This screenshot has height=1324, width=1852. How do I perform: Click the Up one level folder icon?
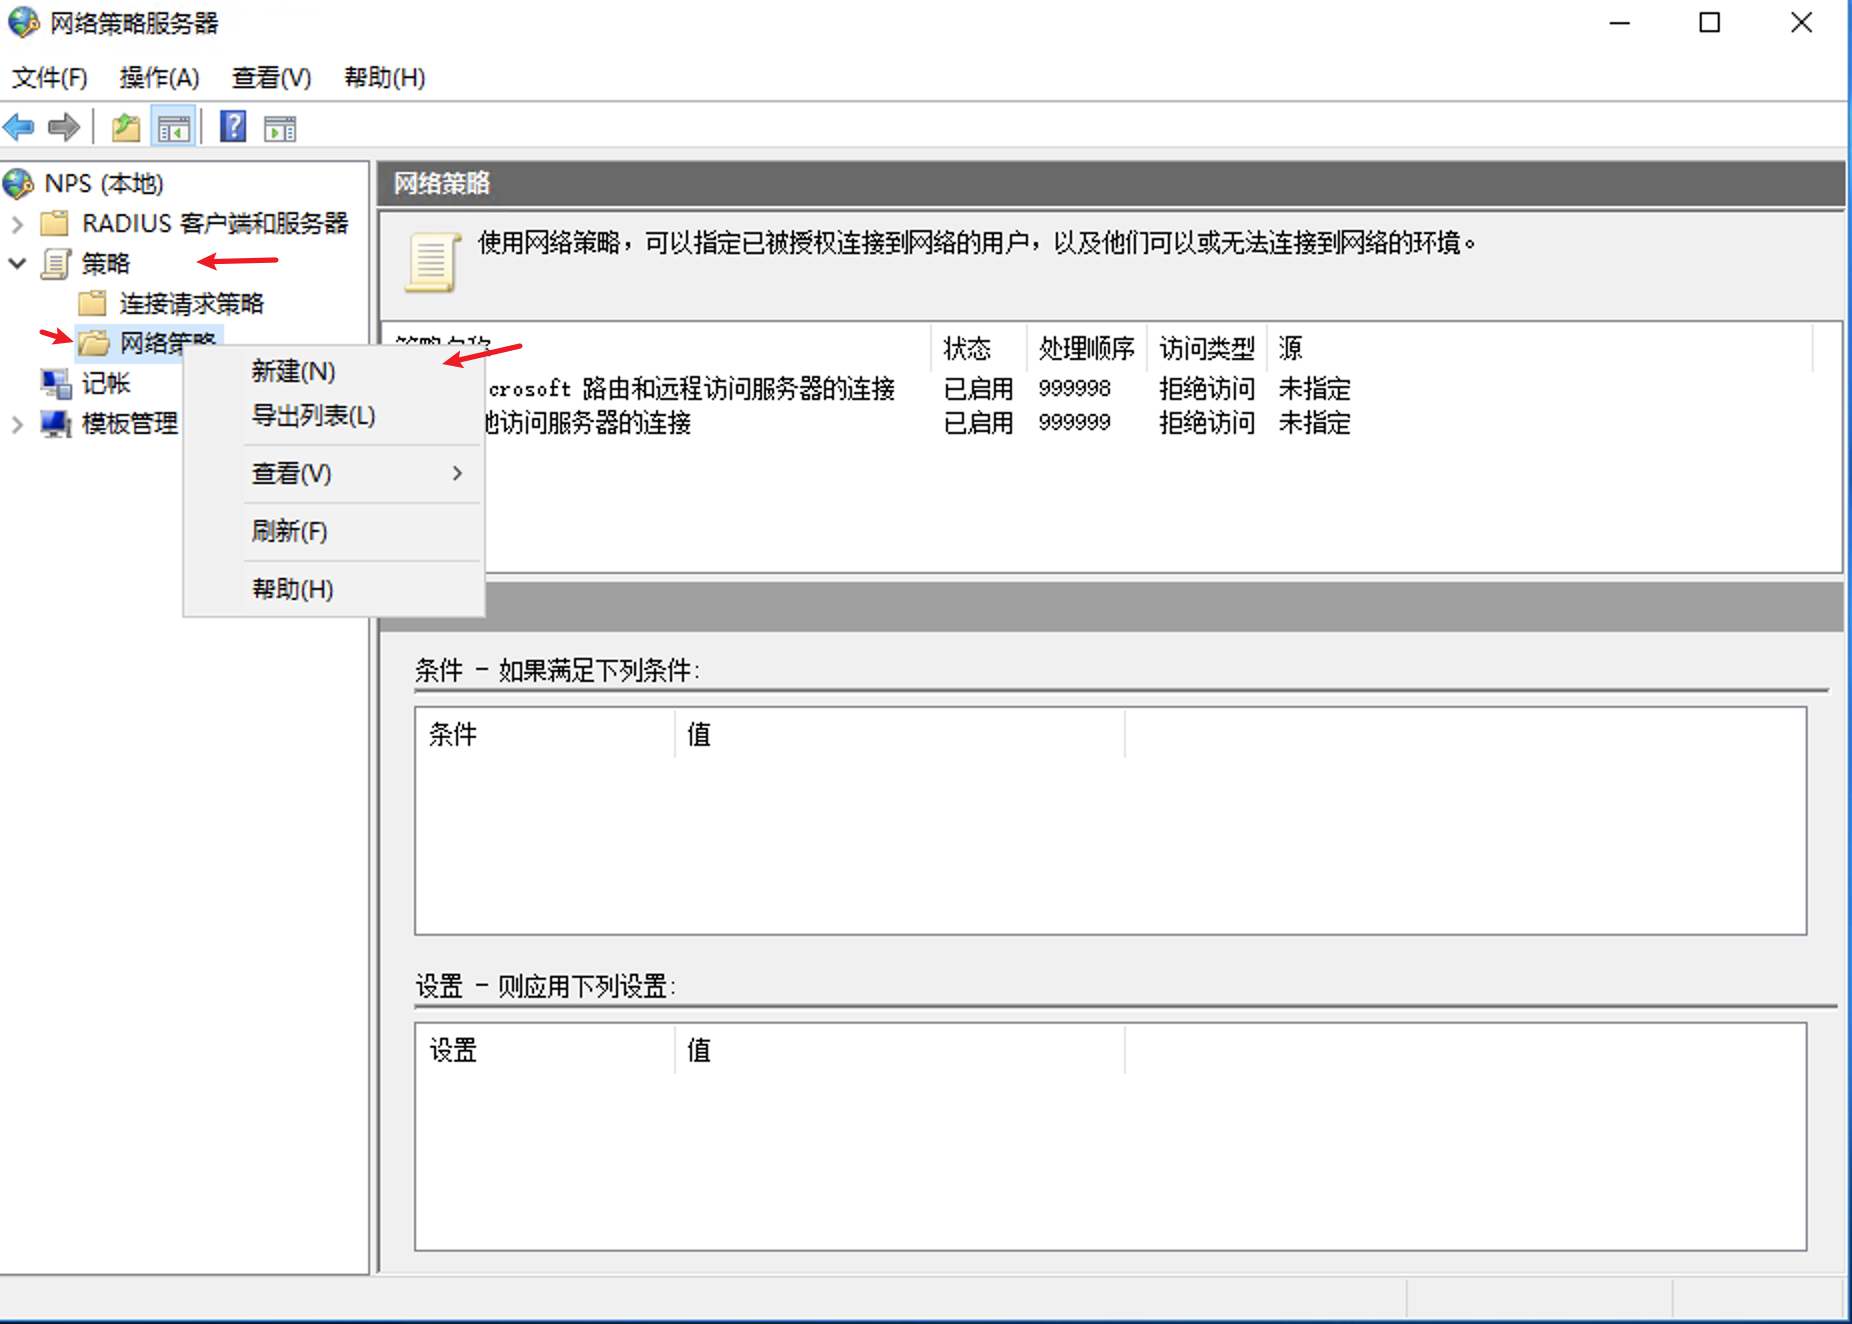[124, 126]
